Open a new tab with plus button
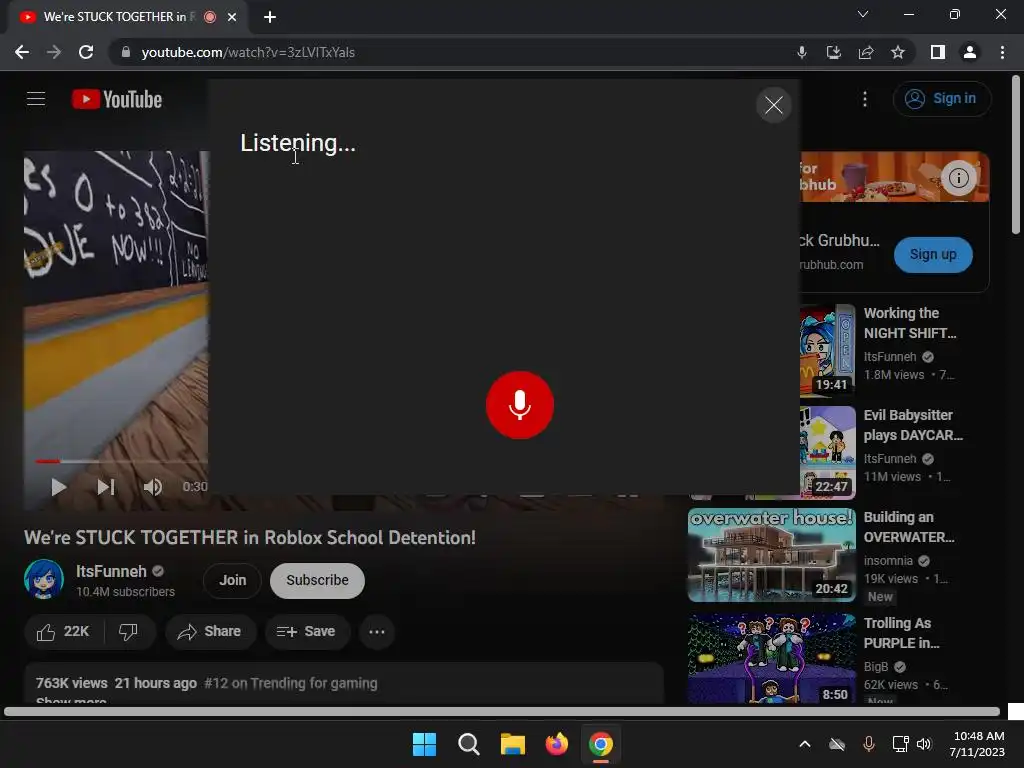The height and width of the screenshot is (768, 1024). pos(270,17)
